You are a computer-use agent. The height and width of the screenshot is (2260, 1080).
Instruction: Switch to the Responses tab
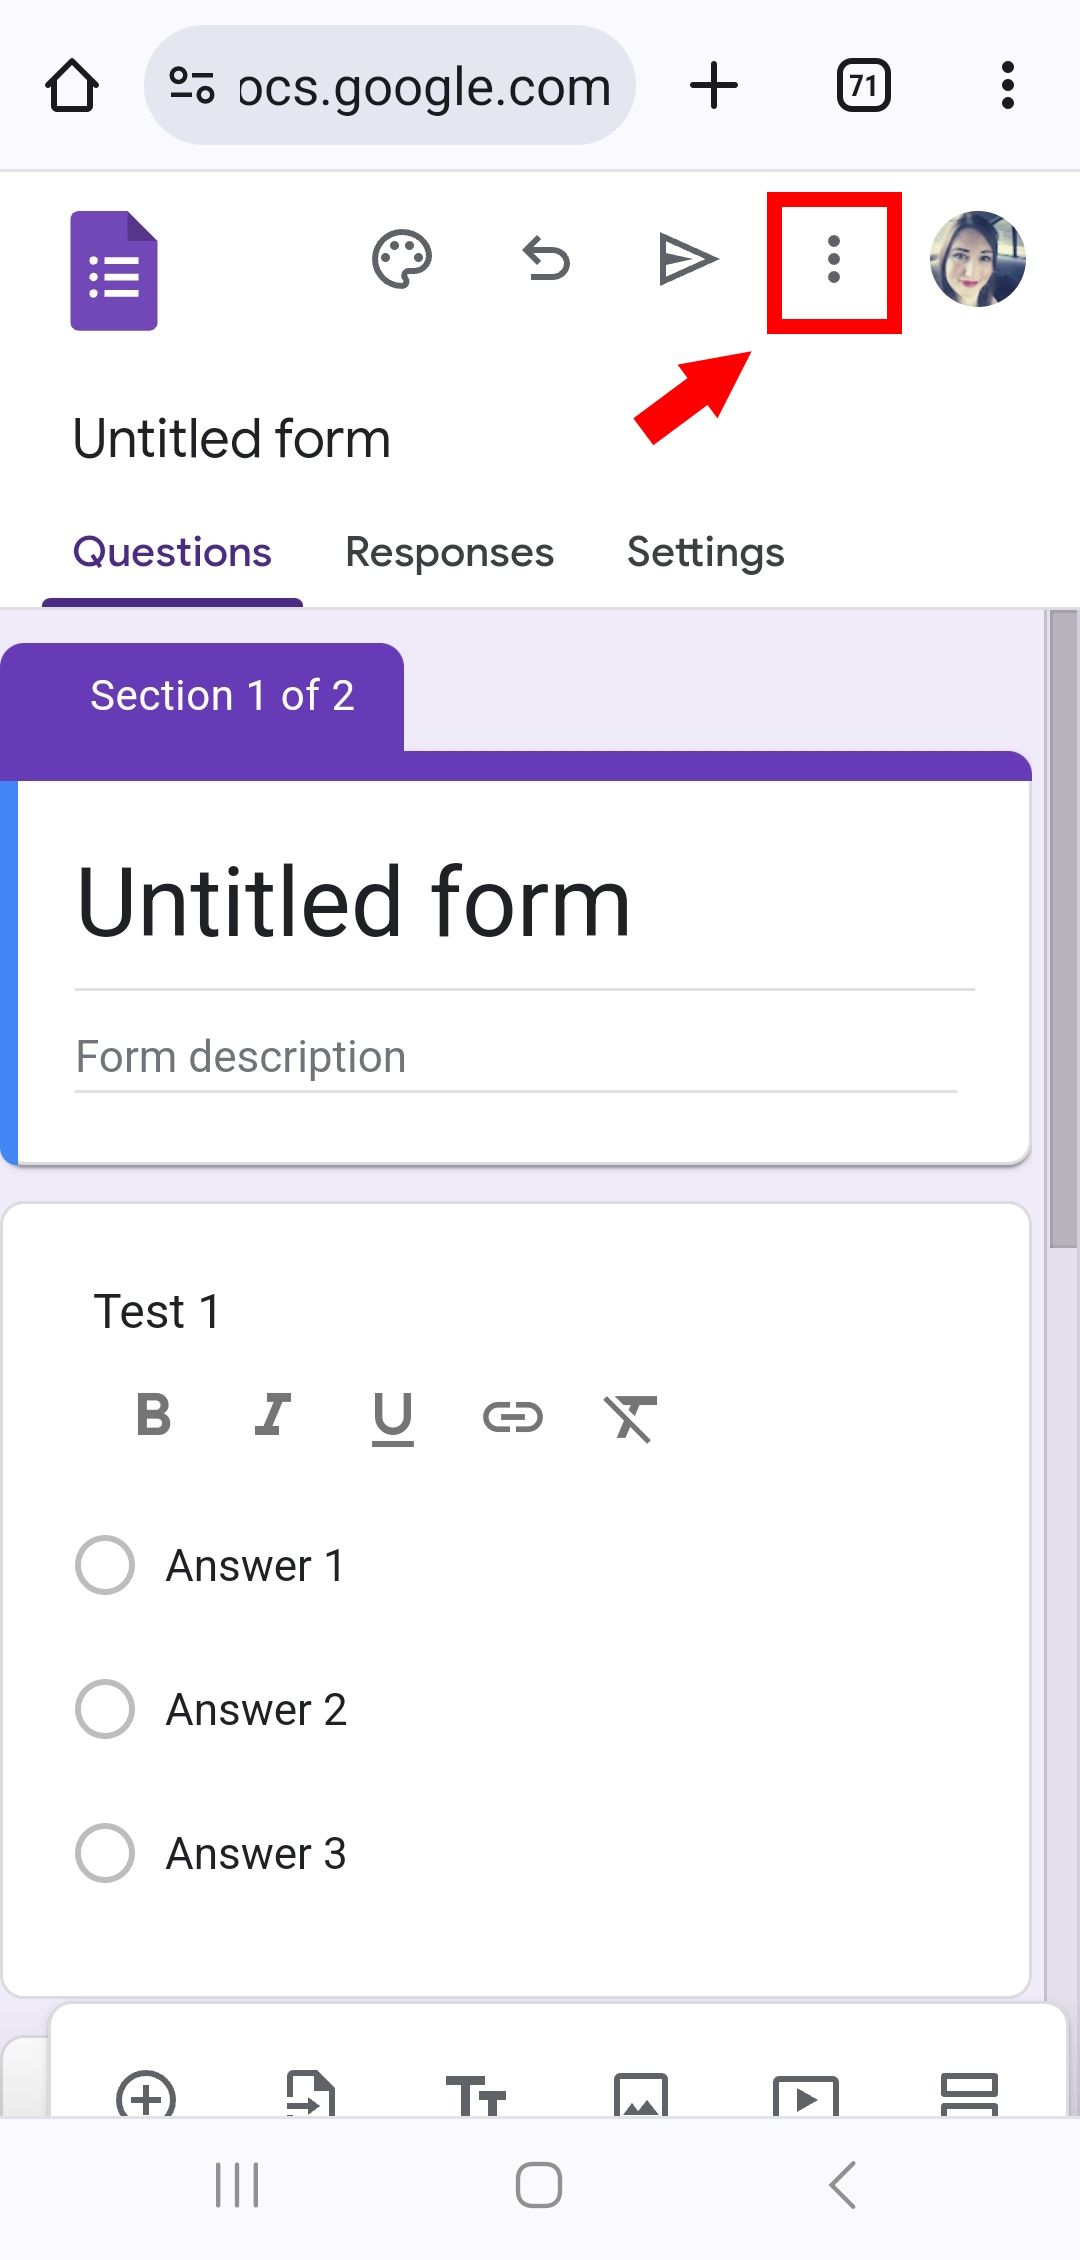tap(449, 551)
